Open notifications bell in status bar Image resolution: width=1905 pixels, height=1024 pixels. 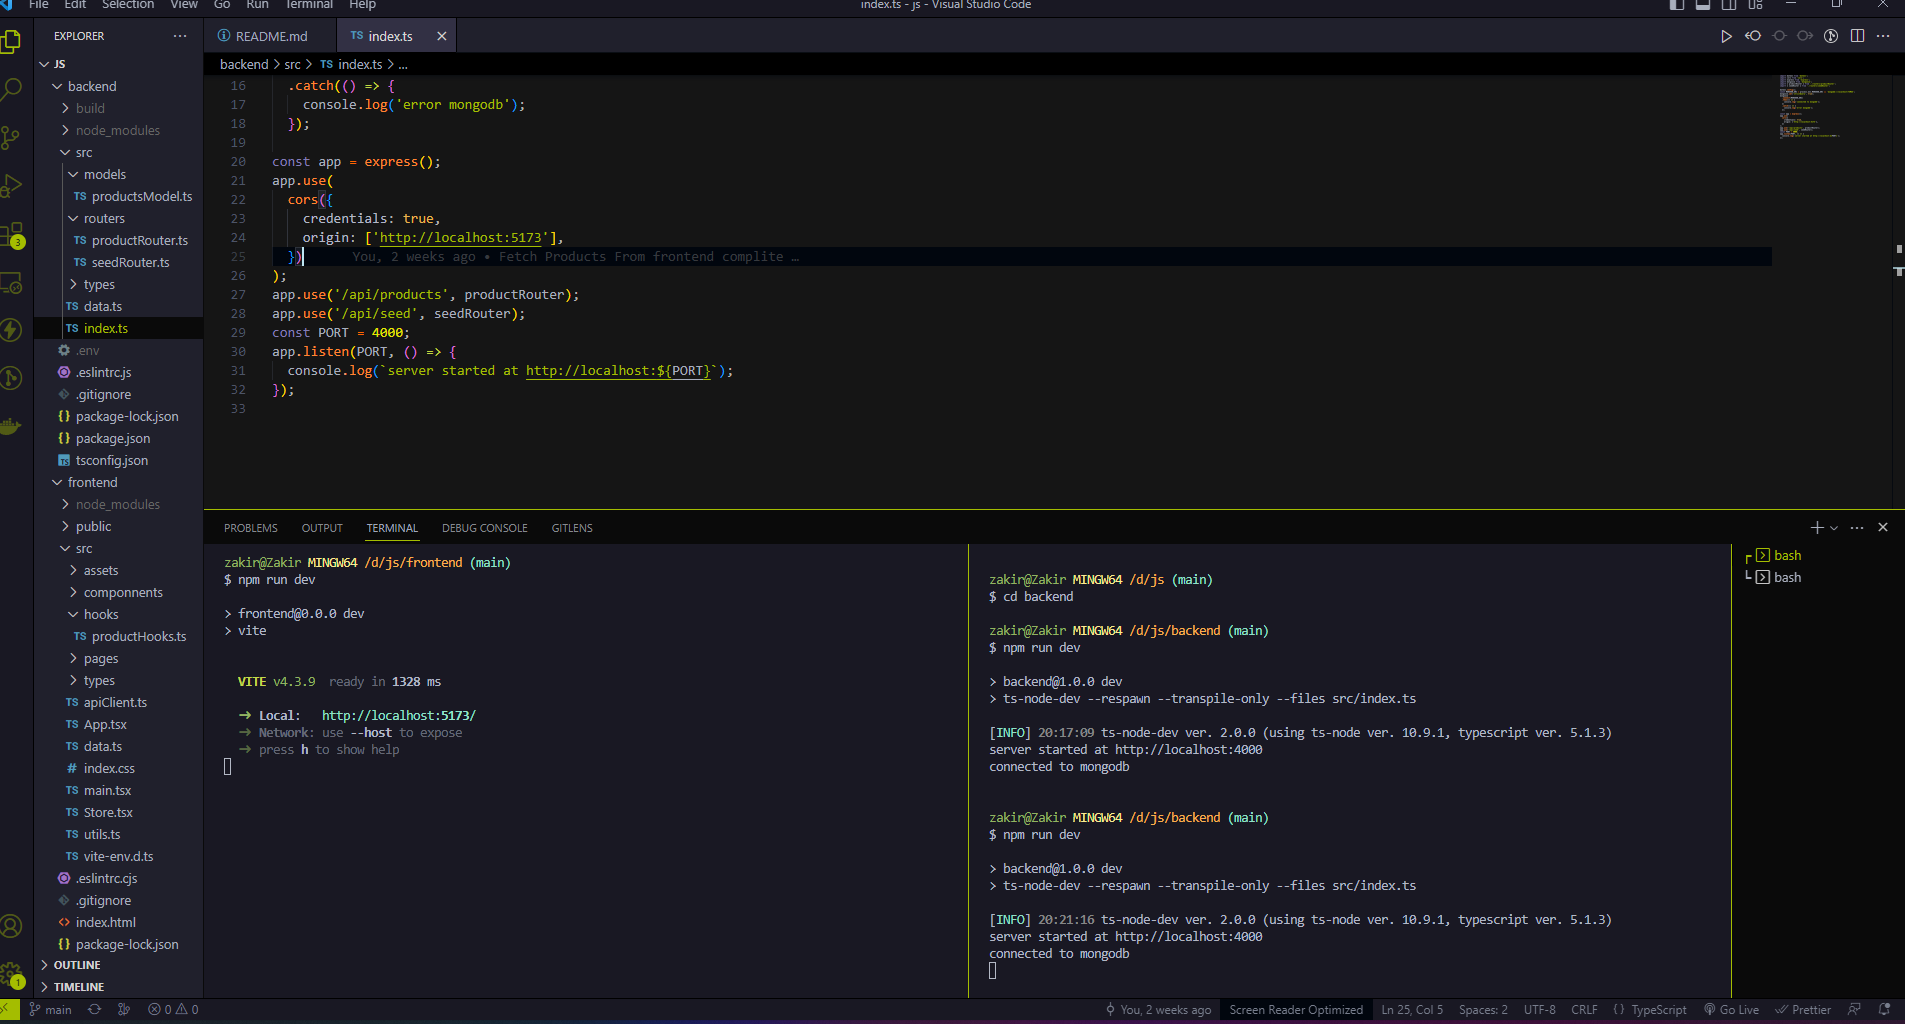click(1884, 1010)
